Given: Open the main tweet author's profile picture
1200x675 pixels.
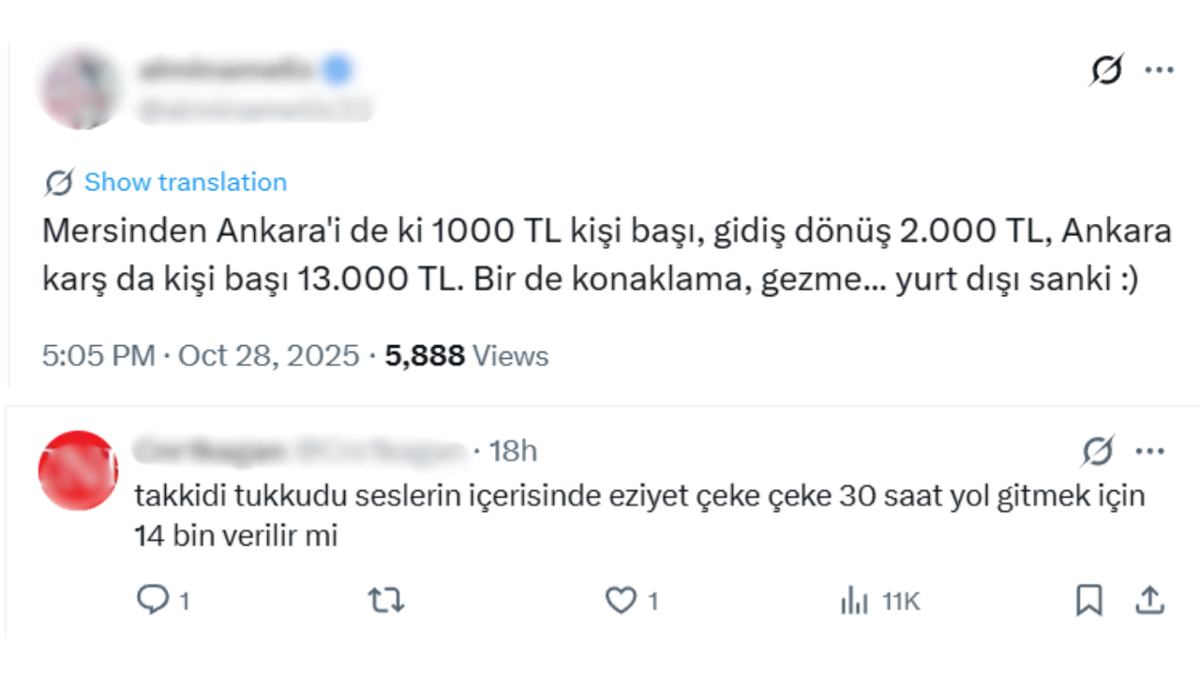Looking at the screenshot, I should click(80, 88).
